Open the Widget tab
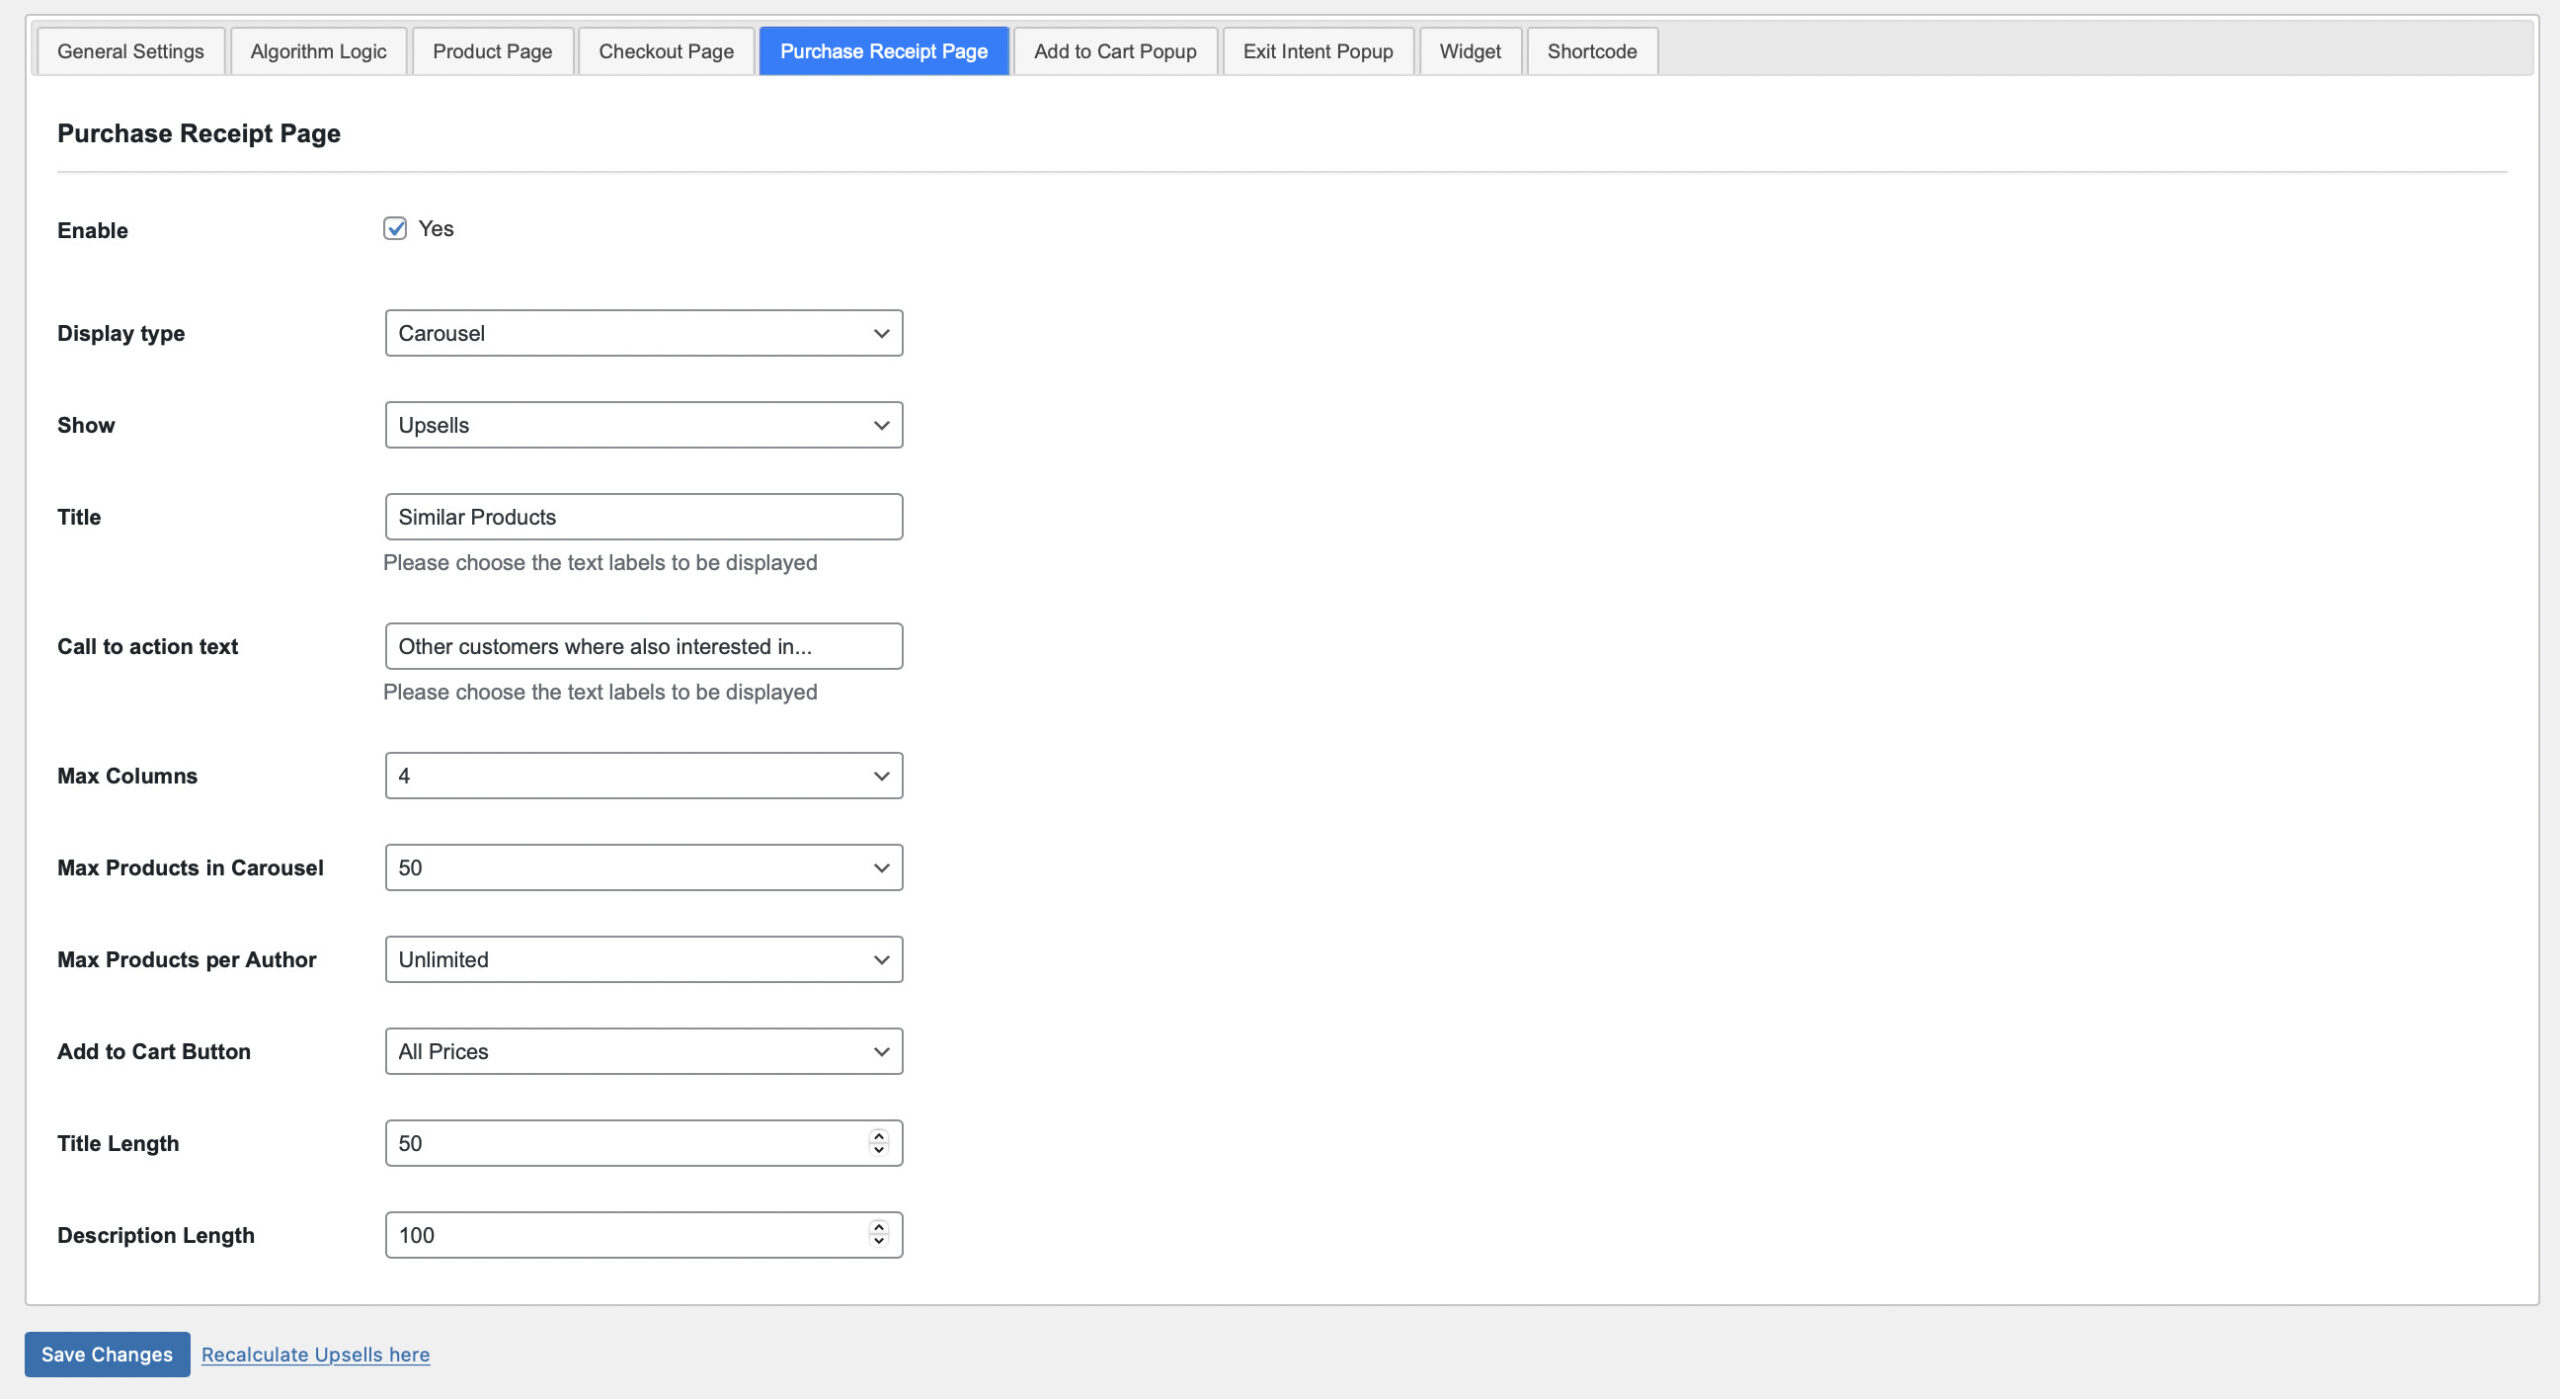 (1470, 51)
